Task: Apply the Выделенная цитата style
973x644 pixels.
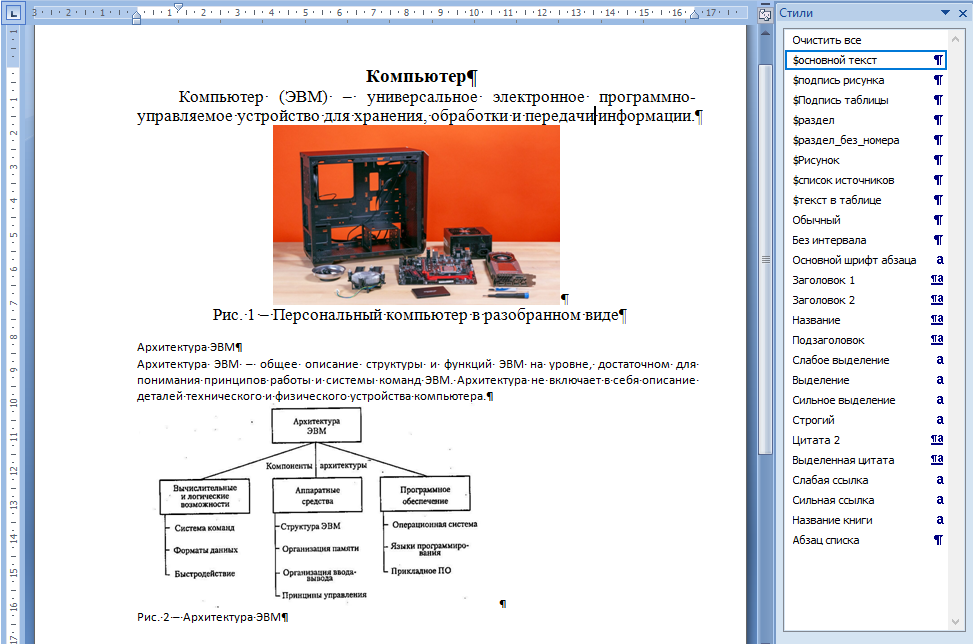Action: tap(865, 460)
